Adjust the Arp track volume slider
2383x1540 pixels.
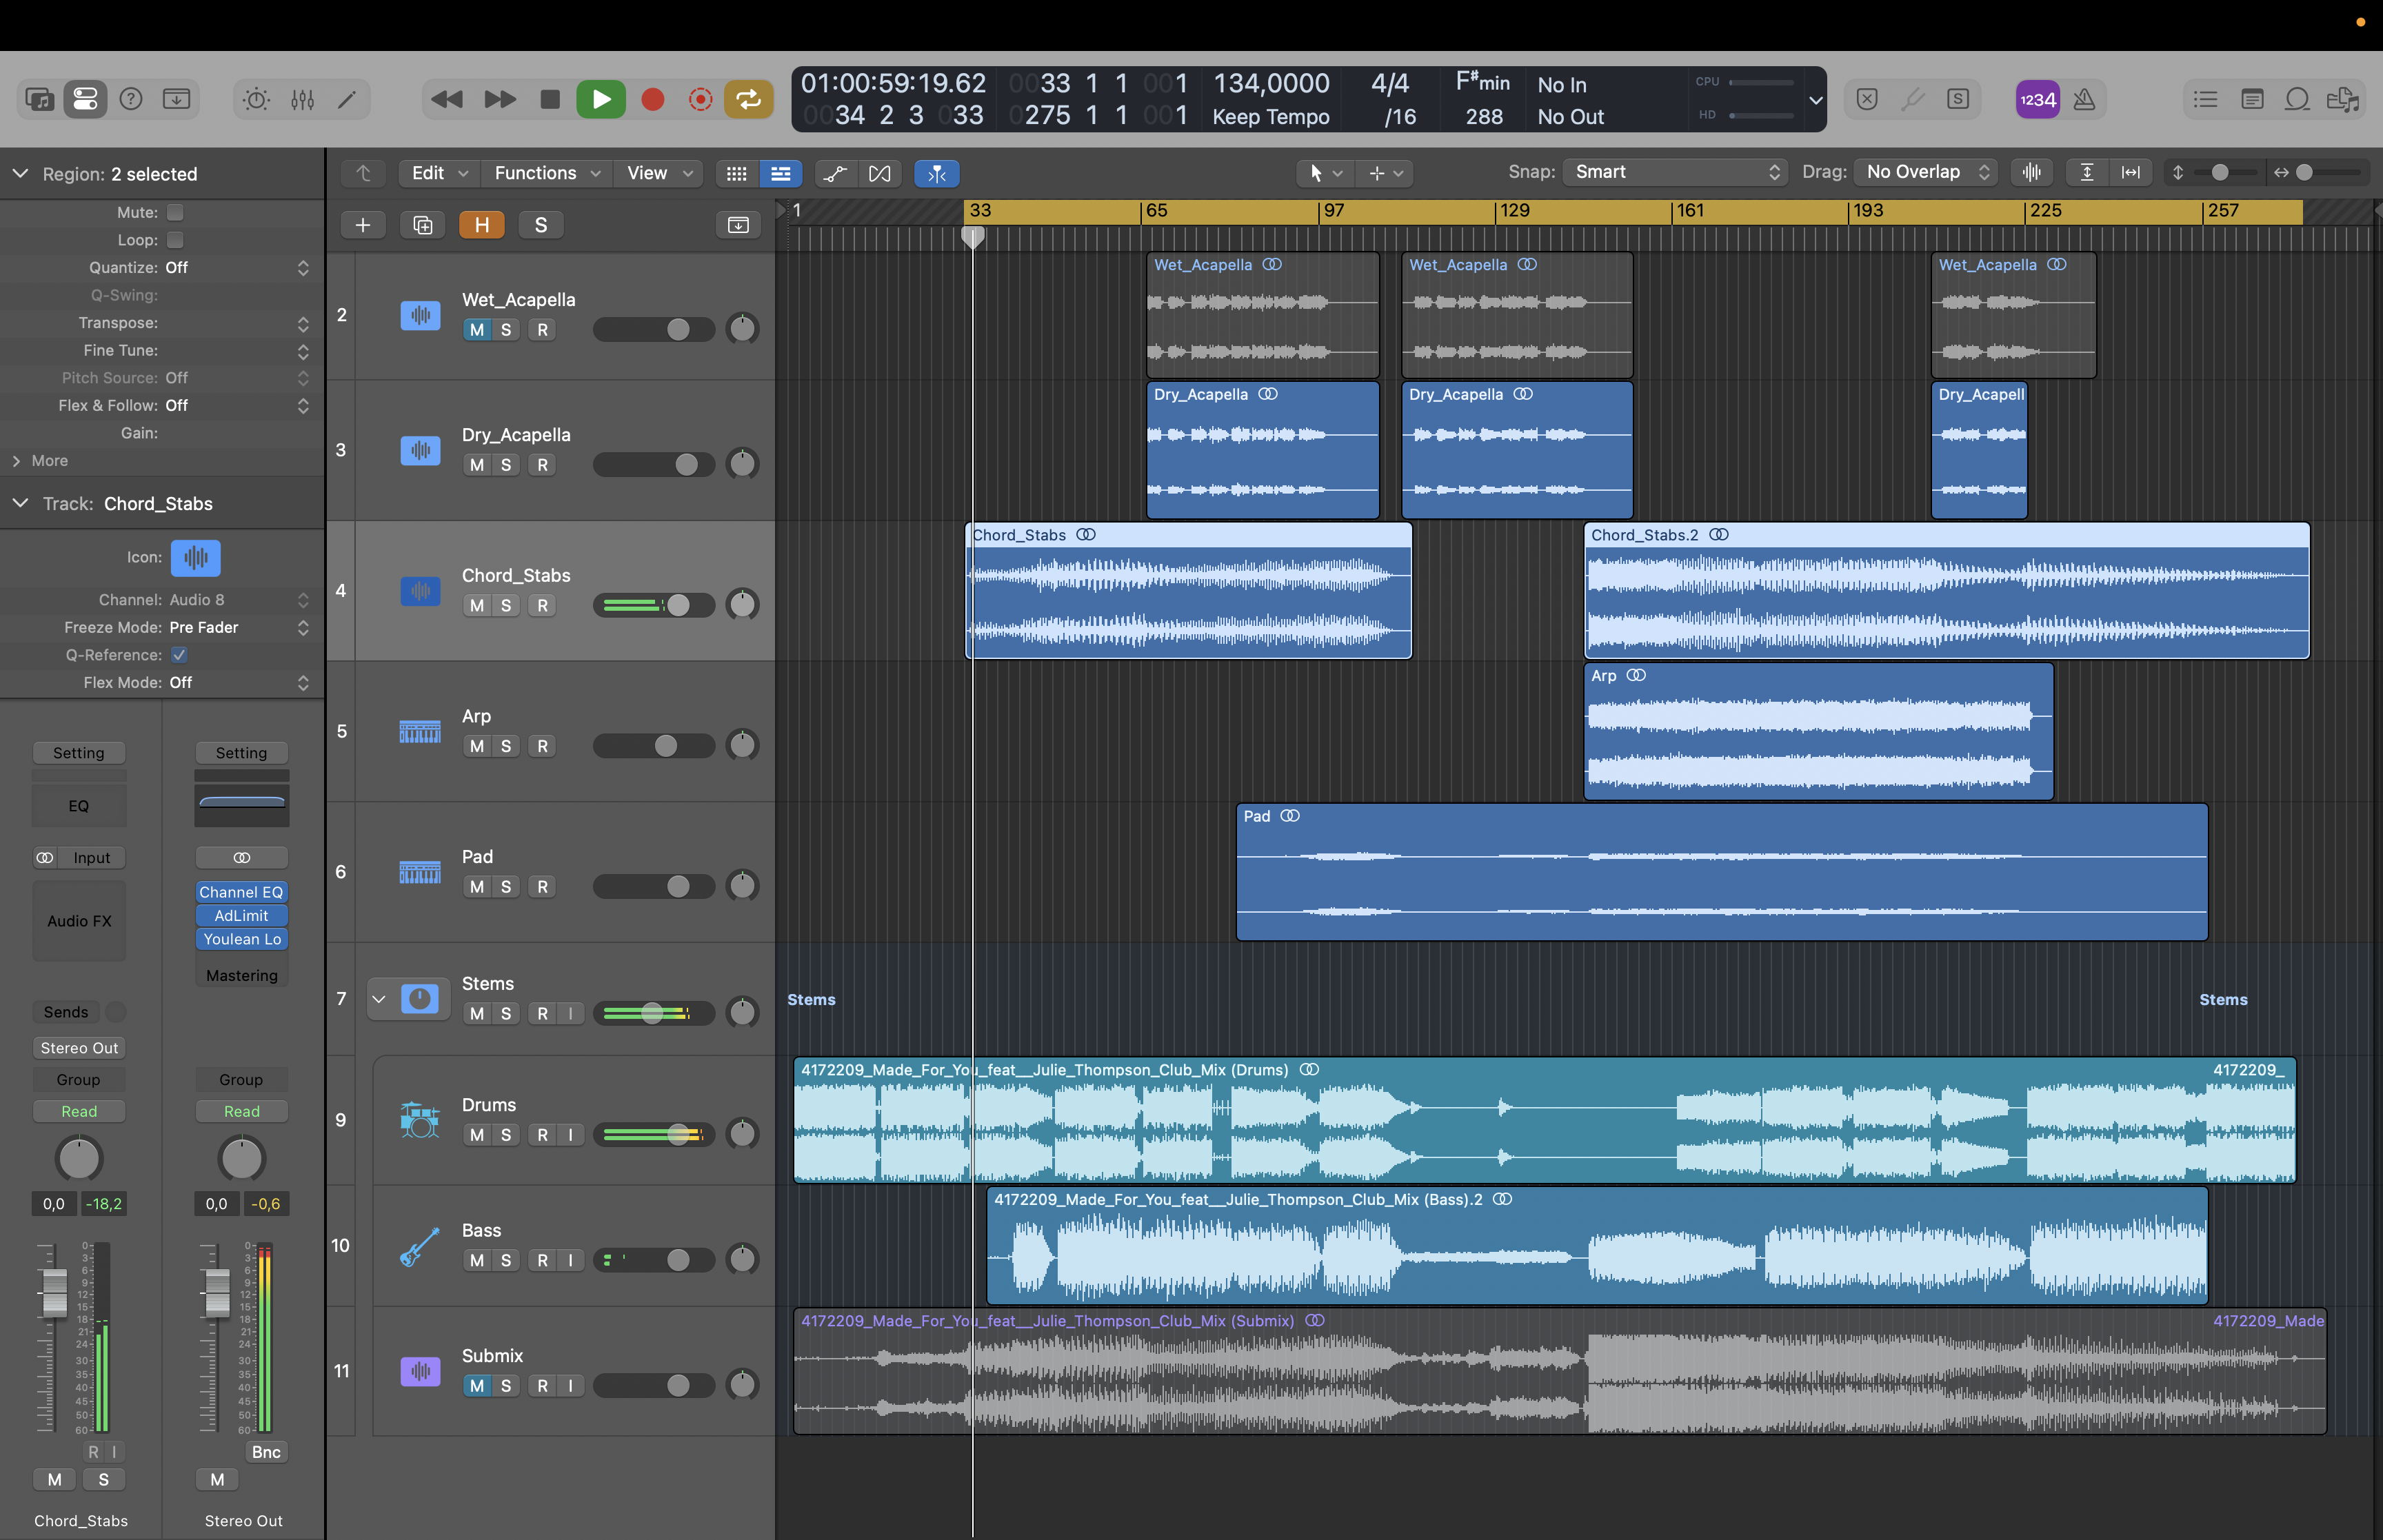coord(666,746)
